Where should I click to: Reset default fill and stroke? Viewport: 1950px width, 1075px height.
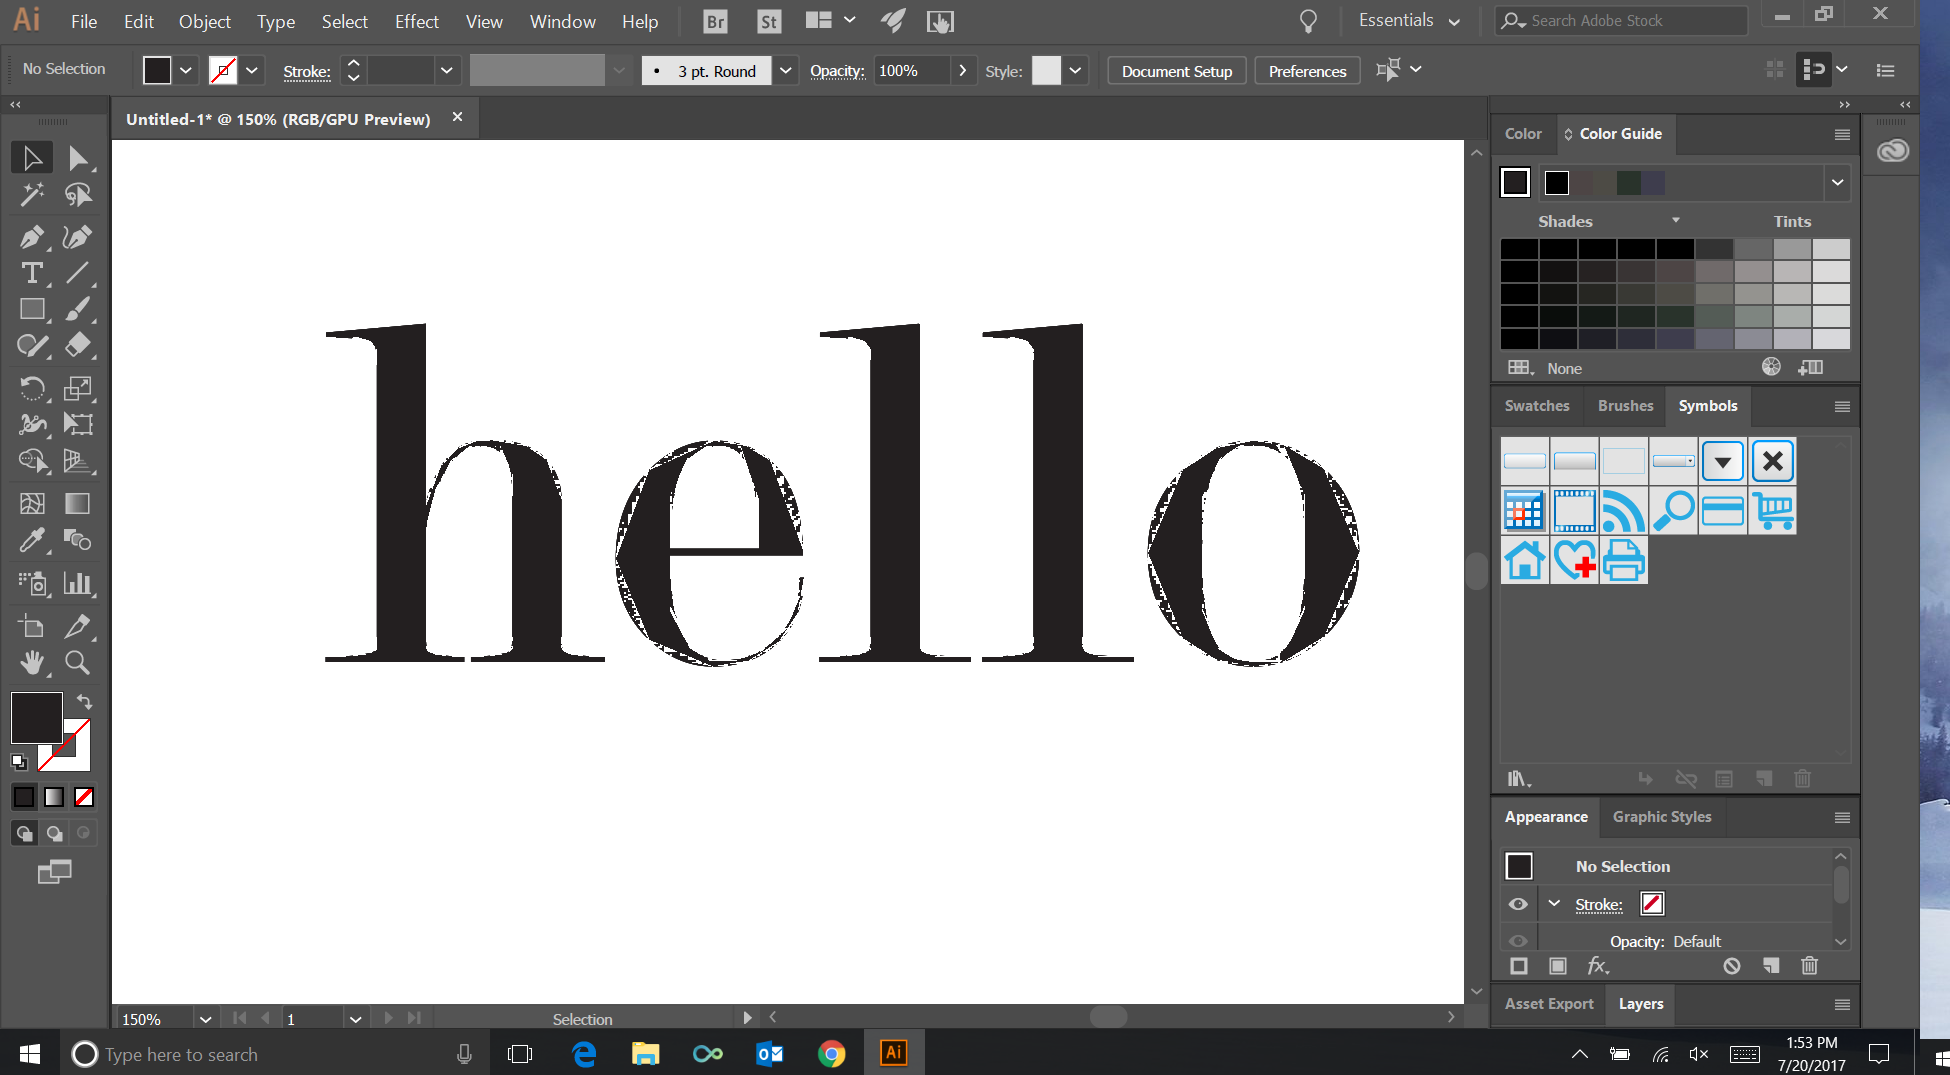click(x=19, y=762)
